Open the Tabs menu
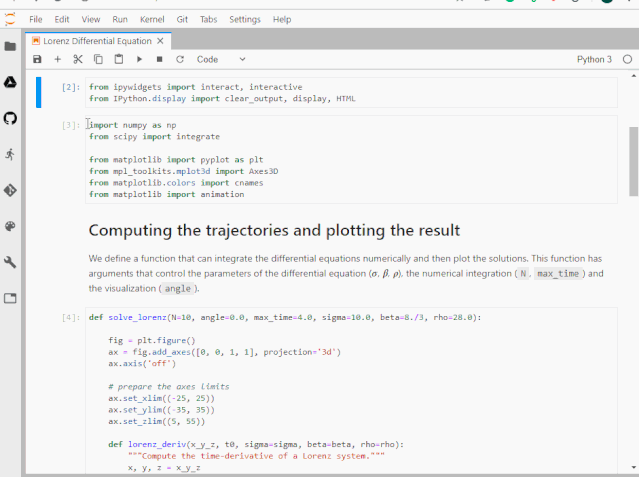 tap(208, 19)
